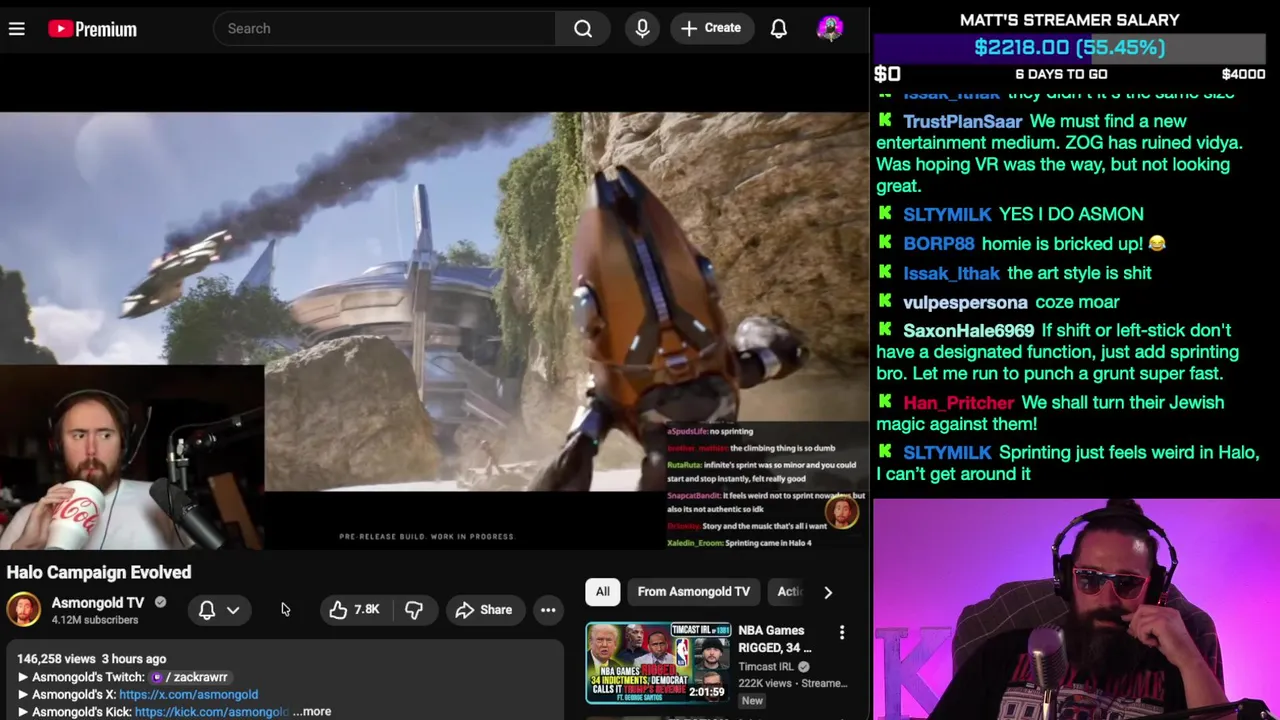This screenshot has width=1280, height=720.
Task: Click chat username vulpespersona
Action: point(965,302)
